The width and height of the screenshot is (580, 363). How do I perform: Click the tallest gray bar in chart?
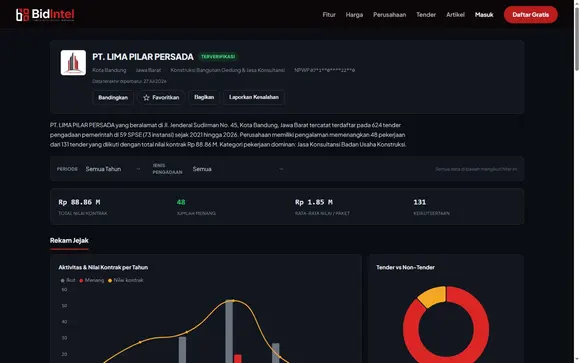229,331
